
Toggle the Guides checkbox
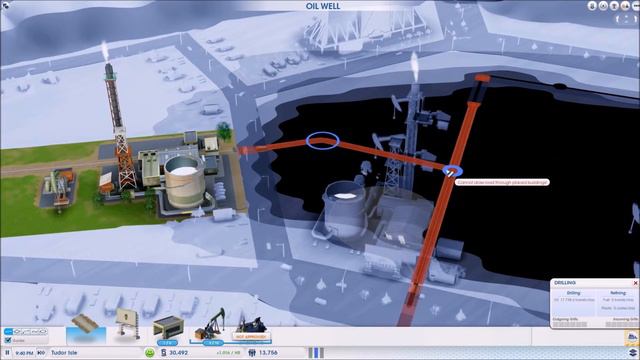8,340
